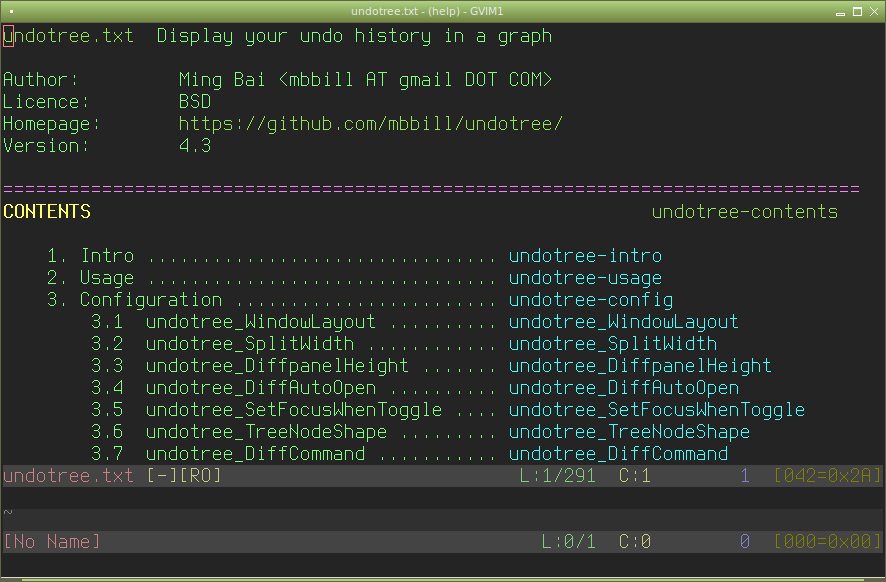Screen dimensions: 886x582
Task: Jump to undotree_SplitWidth tag link in cyan
Action: (613, 344)
